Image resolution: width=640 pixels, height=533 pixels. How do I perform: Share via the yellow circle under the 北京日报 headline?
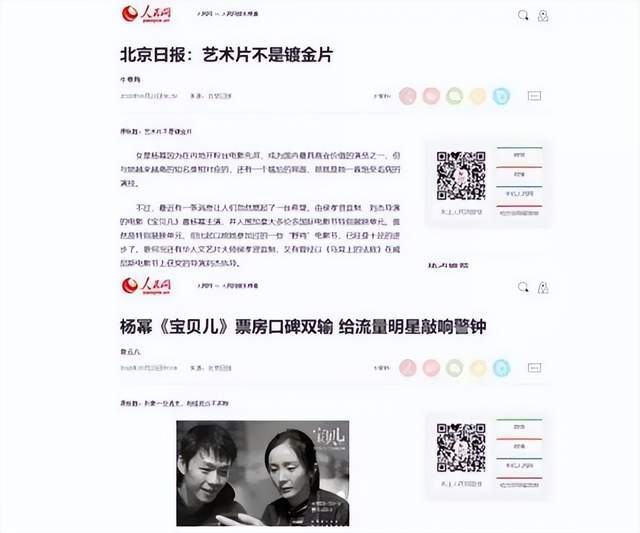point(478,96)
